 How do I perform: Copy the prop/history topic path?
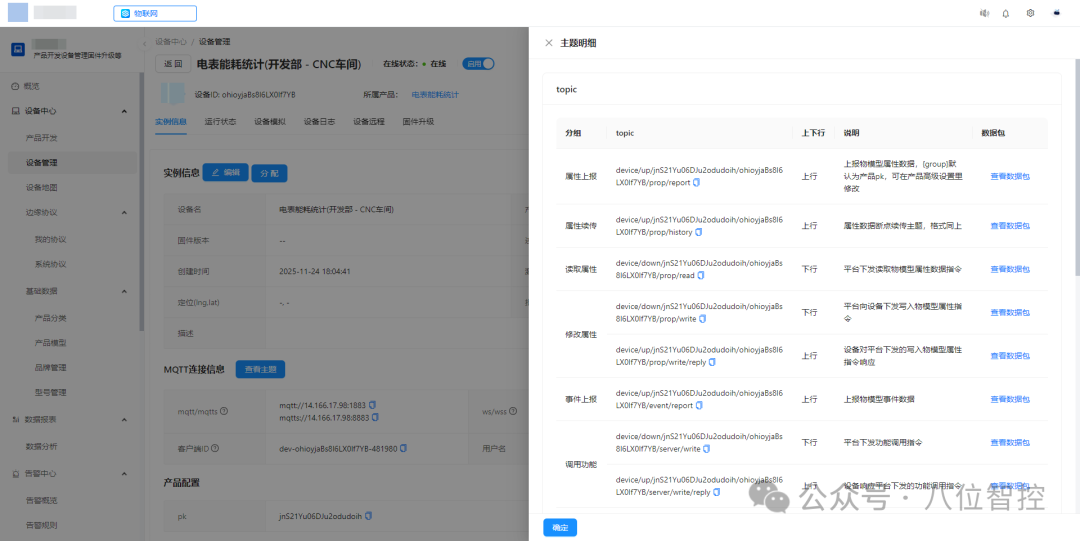coord(698,232)
